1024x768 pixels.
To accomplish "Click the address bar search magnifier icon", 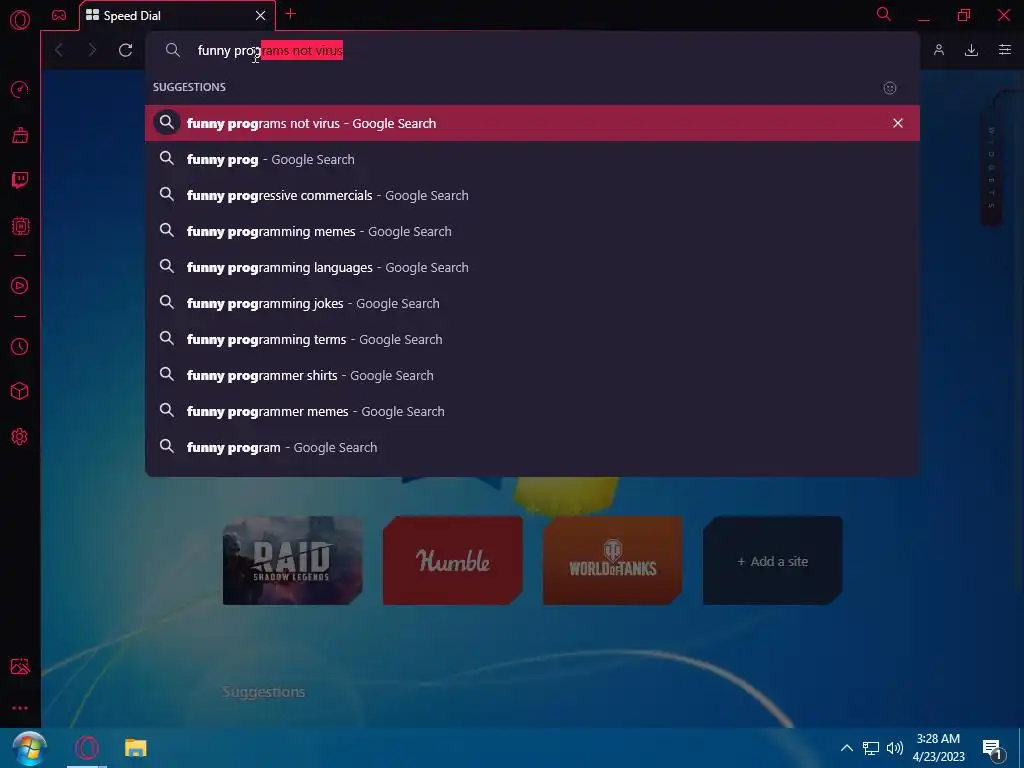I will coord(172,50).
